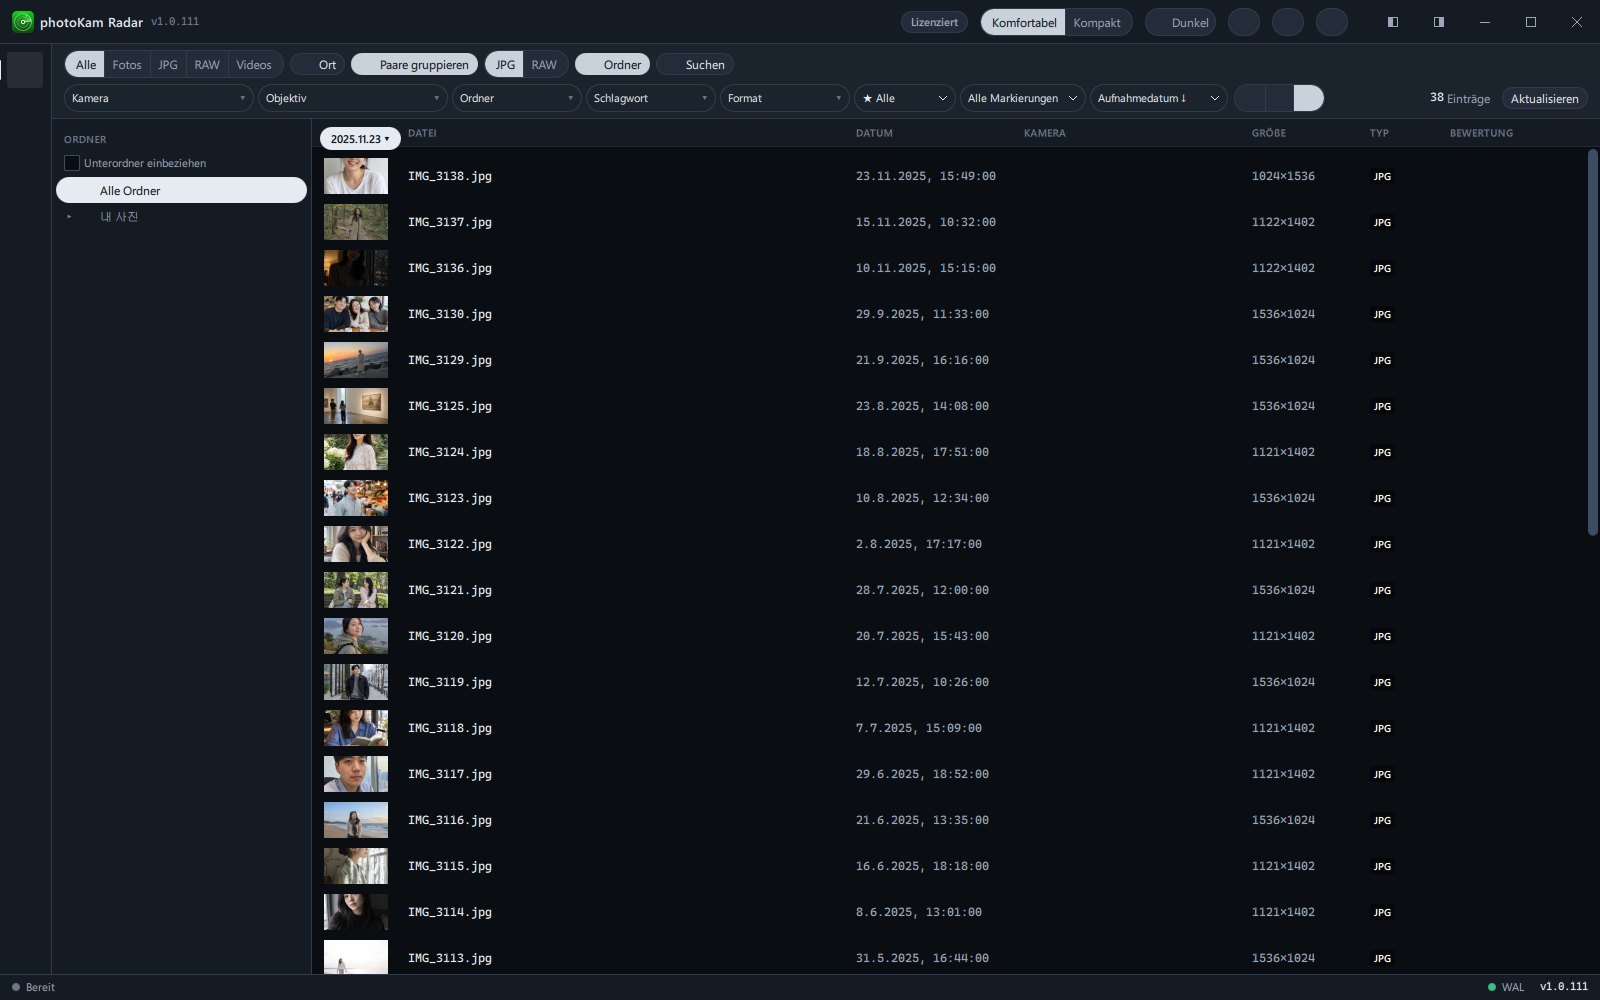Click the WAL status indicator
This screenshot has height=1000, width=1600.
[x=1506, y=987]
